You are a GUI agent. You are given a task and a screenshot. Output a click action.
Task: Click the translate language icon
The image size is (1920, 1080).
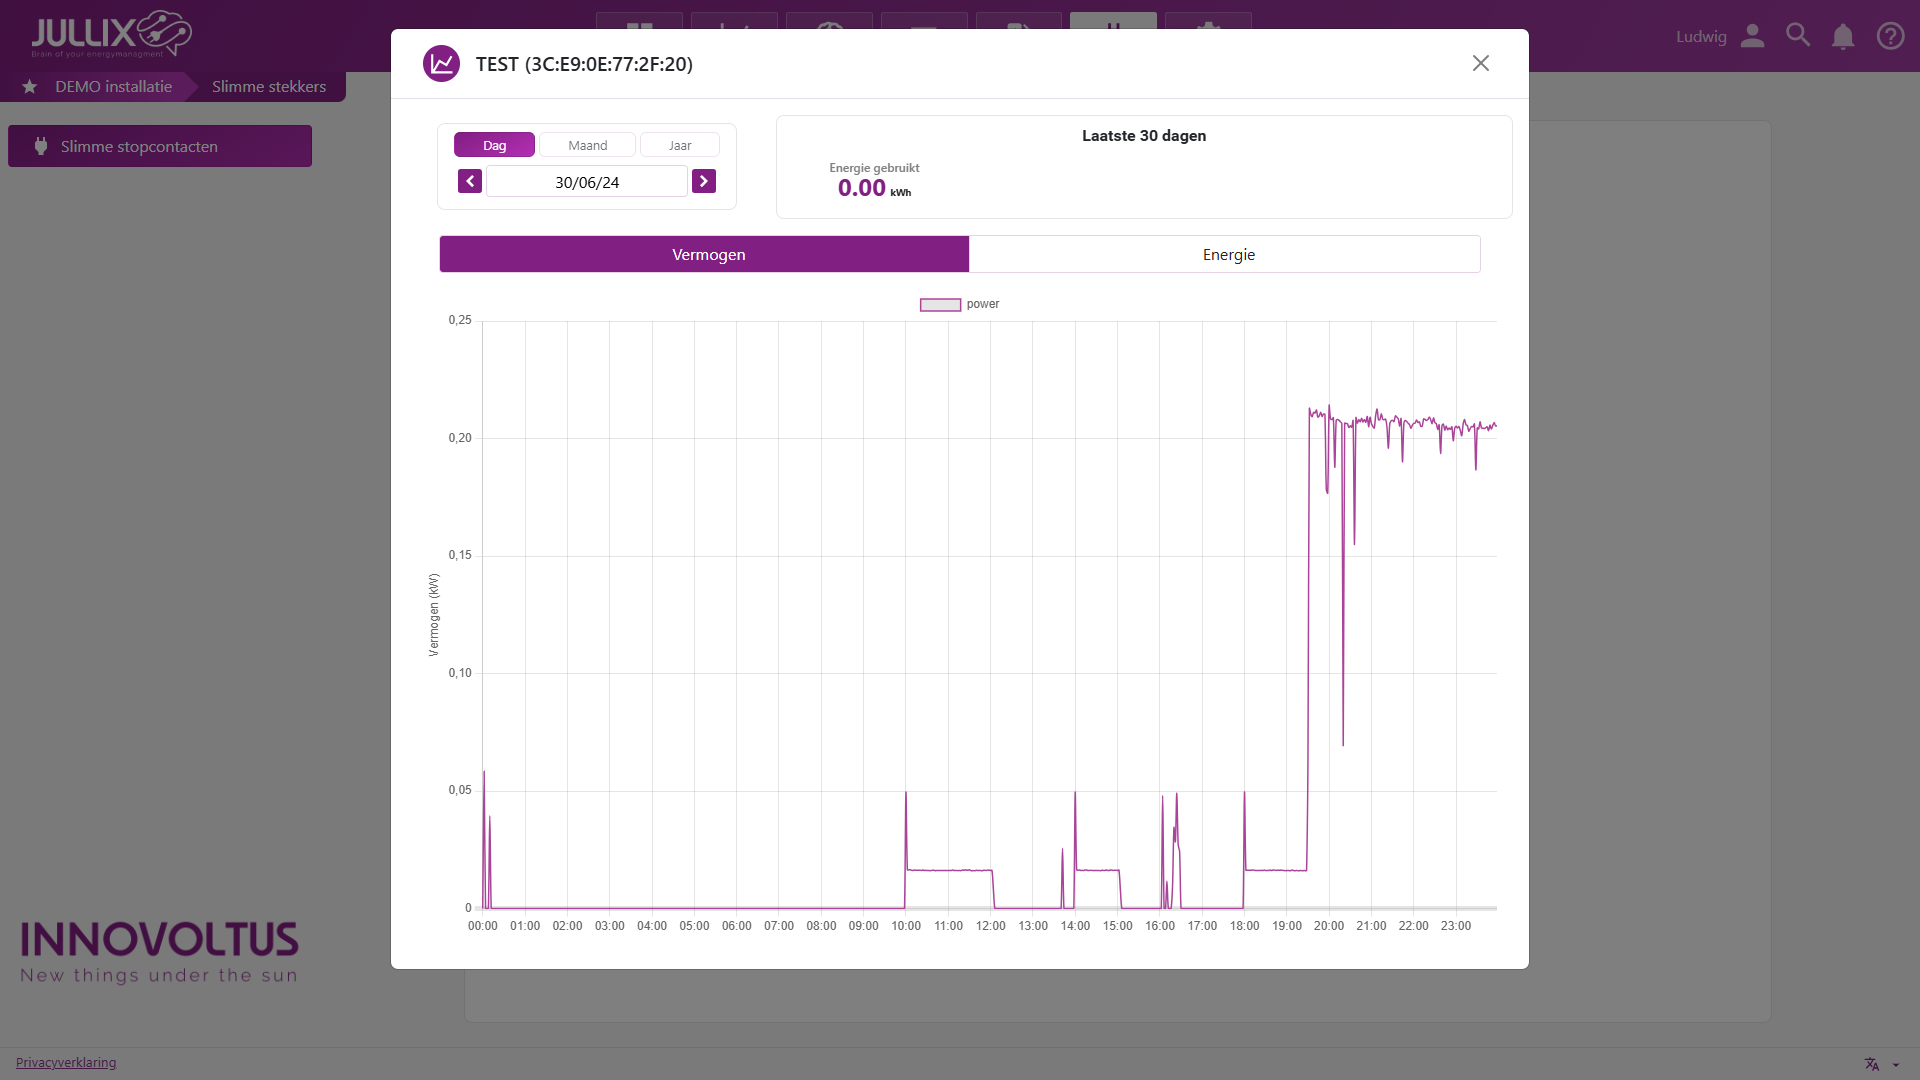(1872, 1064)
